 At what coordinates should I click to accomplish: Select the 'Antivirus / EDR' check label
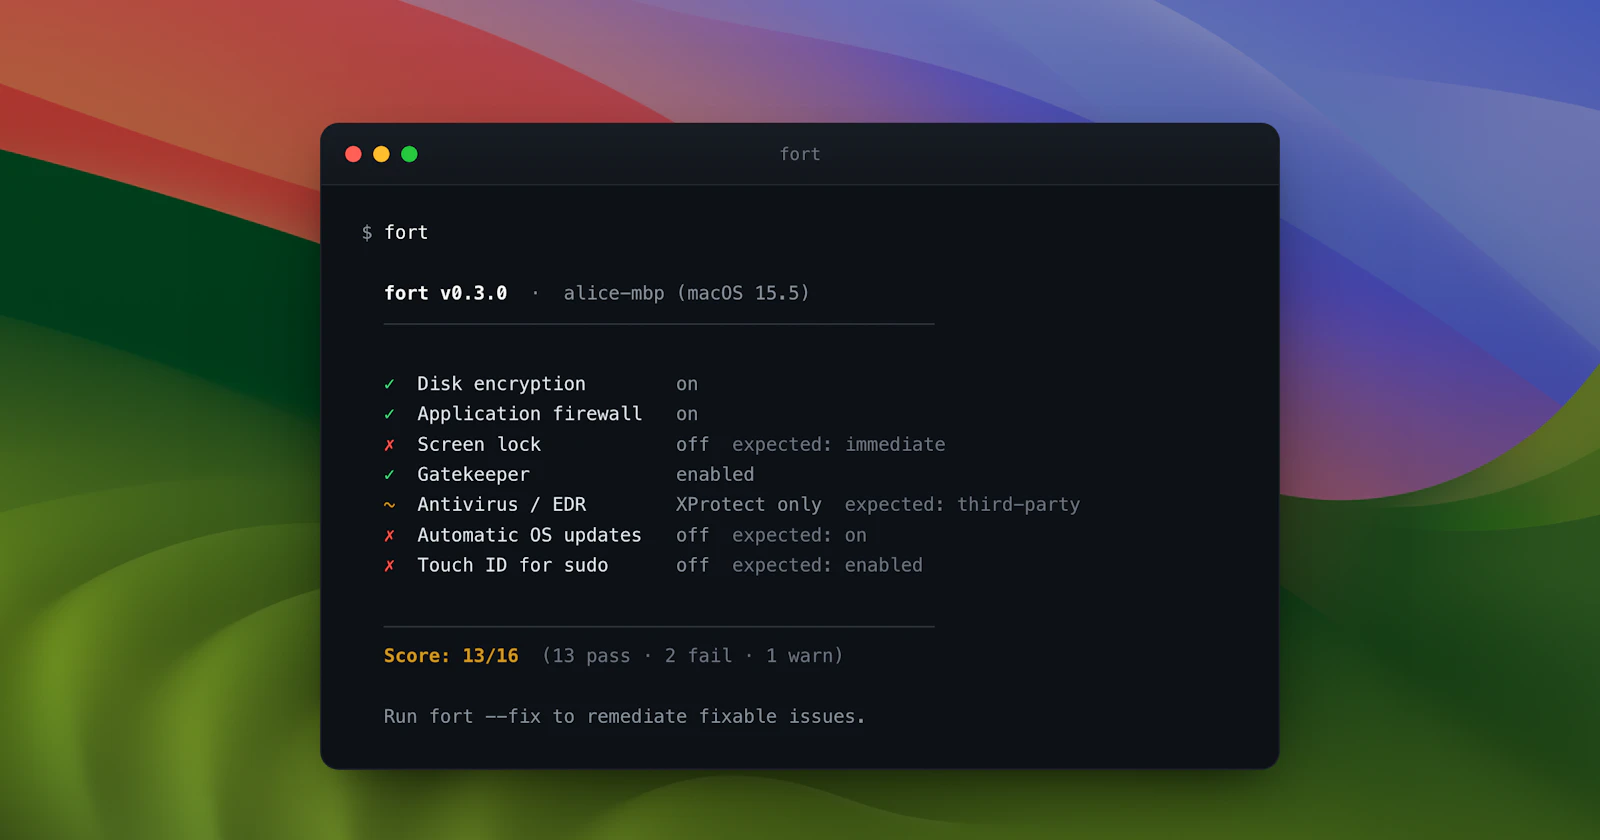[x=502, y=505]
